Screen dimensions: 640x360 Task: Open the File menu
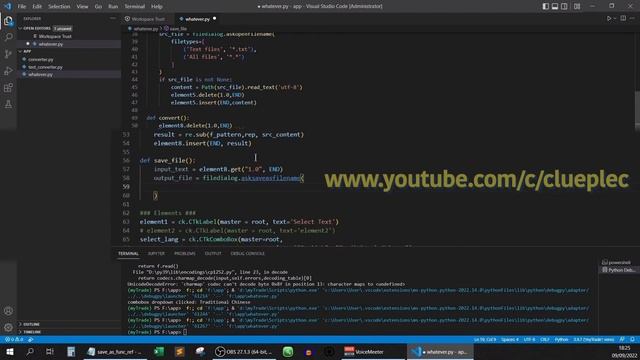click(x=22, y=7)
